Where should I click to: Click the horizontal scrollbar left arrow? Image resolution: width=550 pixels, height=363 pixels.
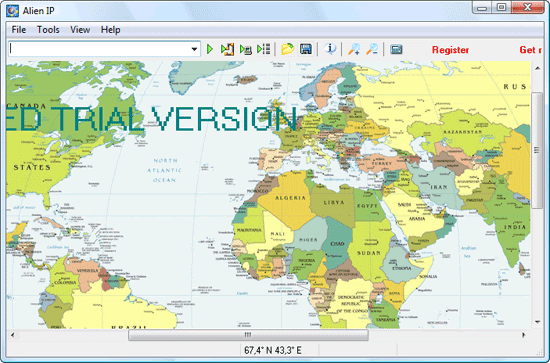click(x=13, y=335)
